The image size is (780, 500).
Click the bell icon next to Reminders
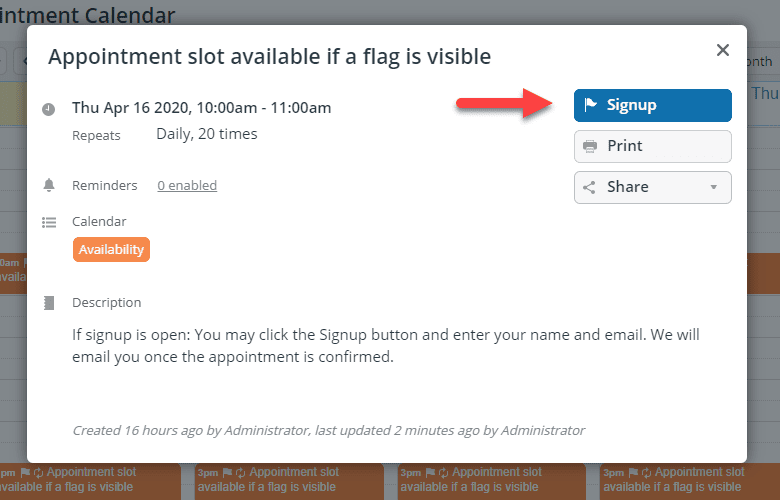49,185
